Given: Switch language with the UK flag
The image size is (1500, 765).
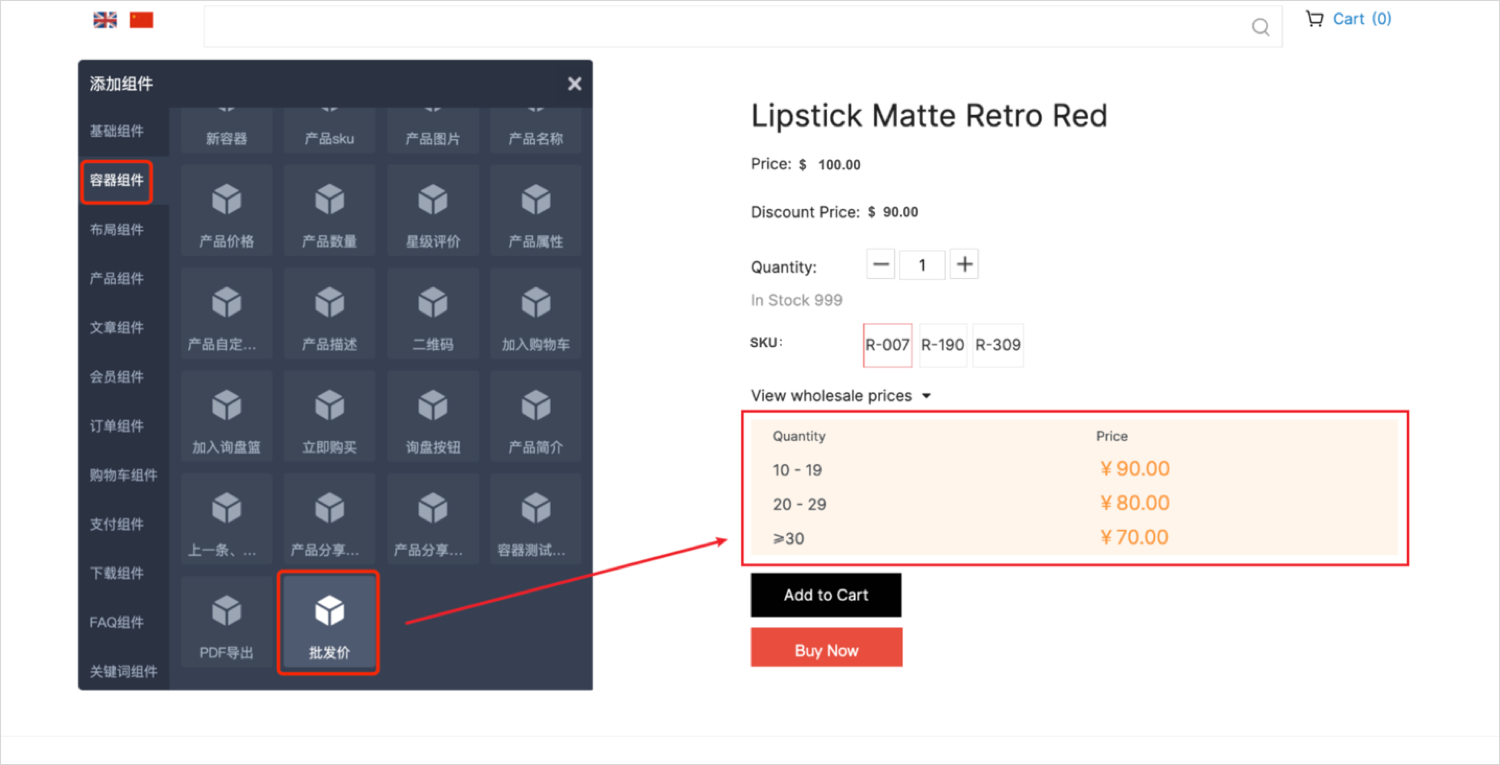Looking at the screenshot, I should tap(105, 20).
